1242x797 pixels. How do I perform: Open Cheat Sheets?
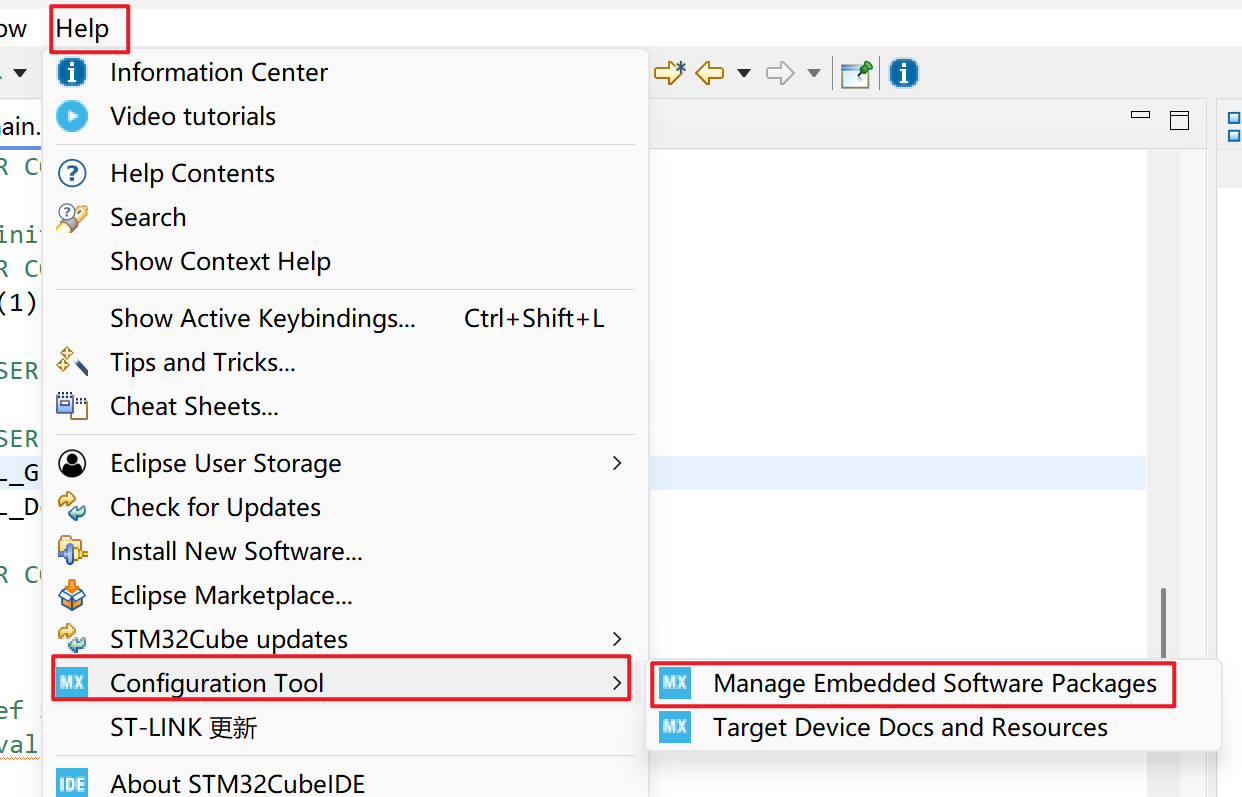tap(194, 406)
